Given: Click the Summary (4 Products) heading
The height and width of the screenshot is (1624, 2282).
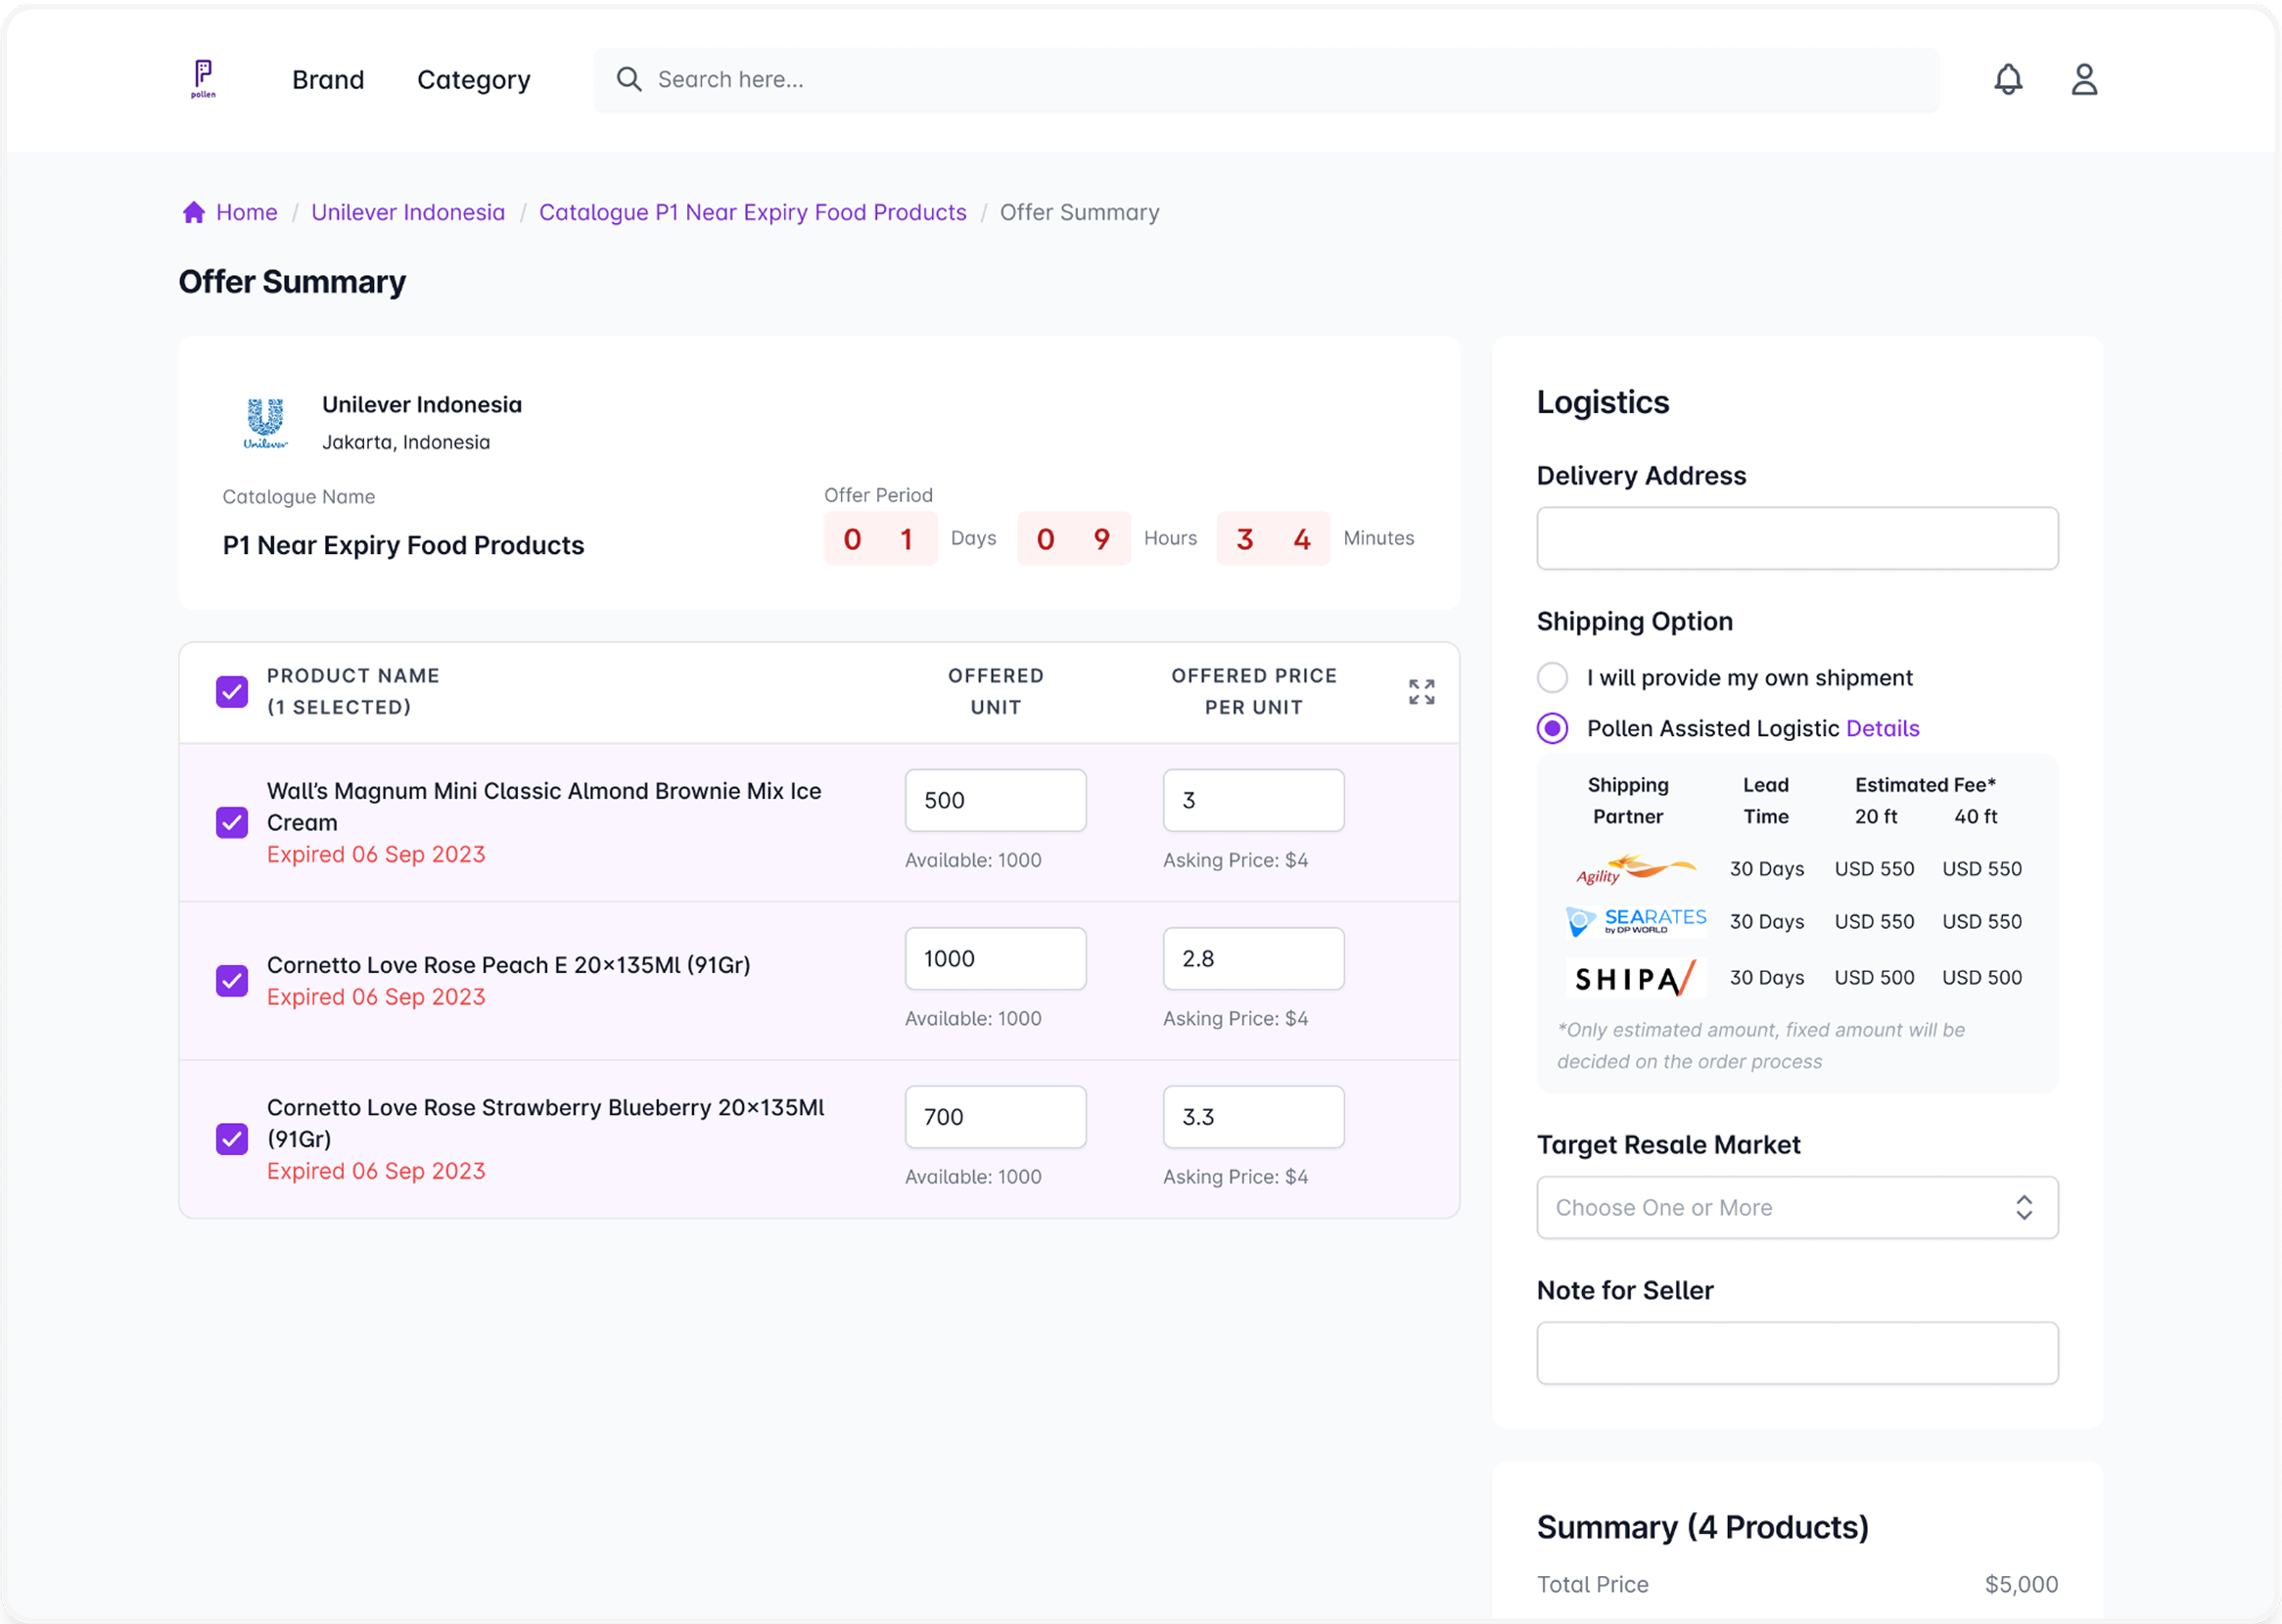Looking at the screenshot, I should click(1702, 1527).
